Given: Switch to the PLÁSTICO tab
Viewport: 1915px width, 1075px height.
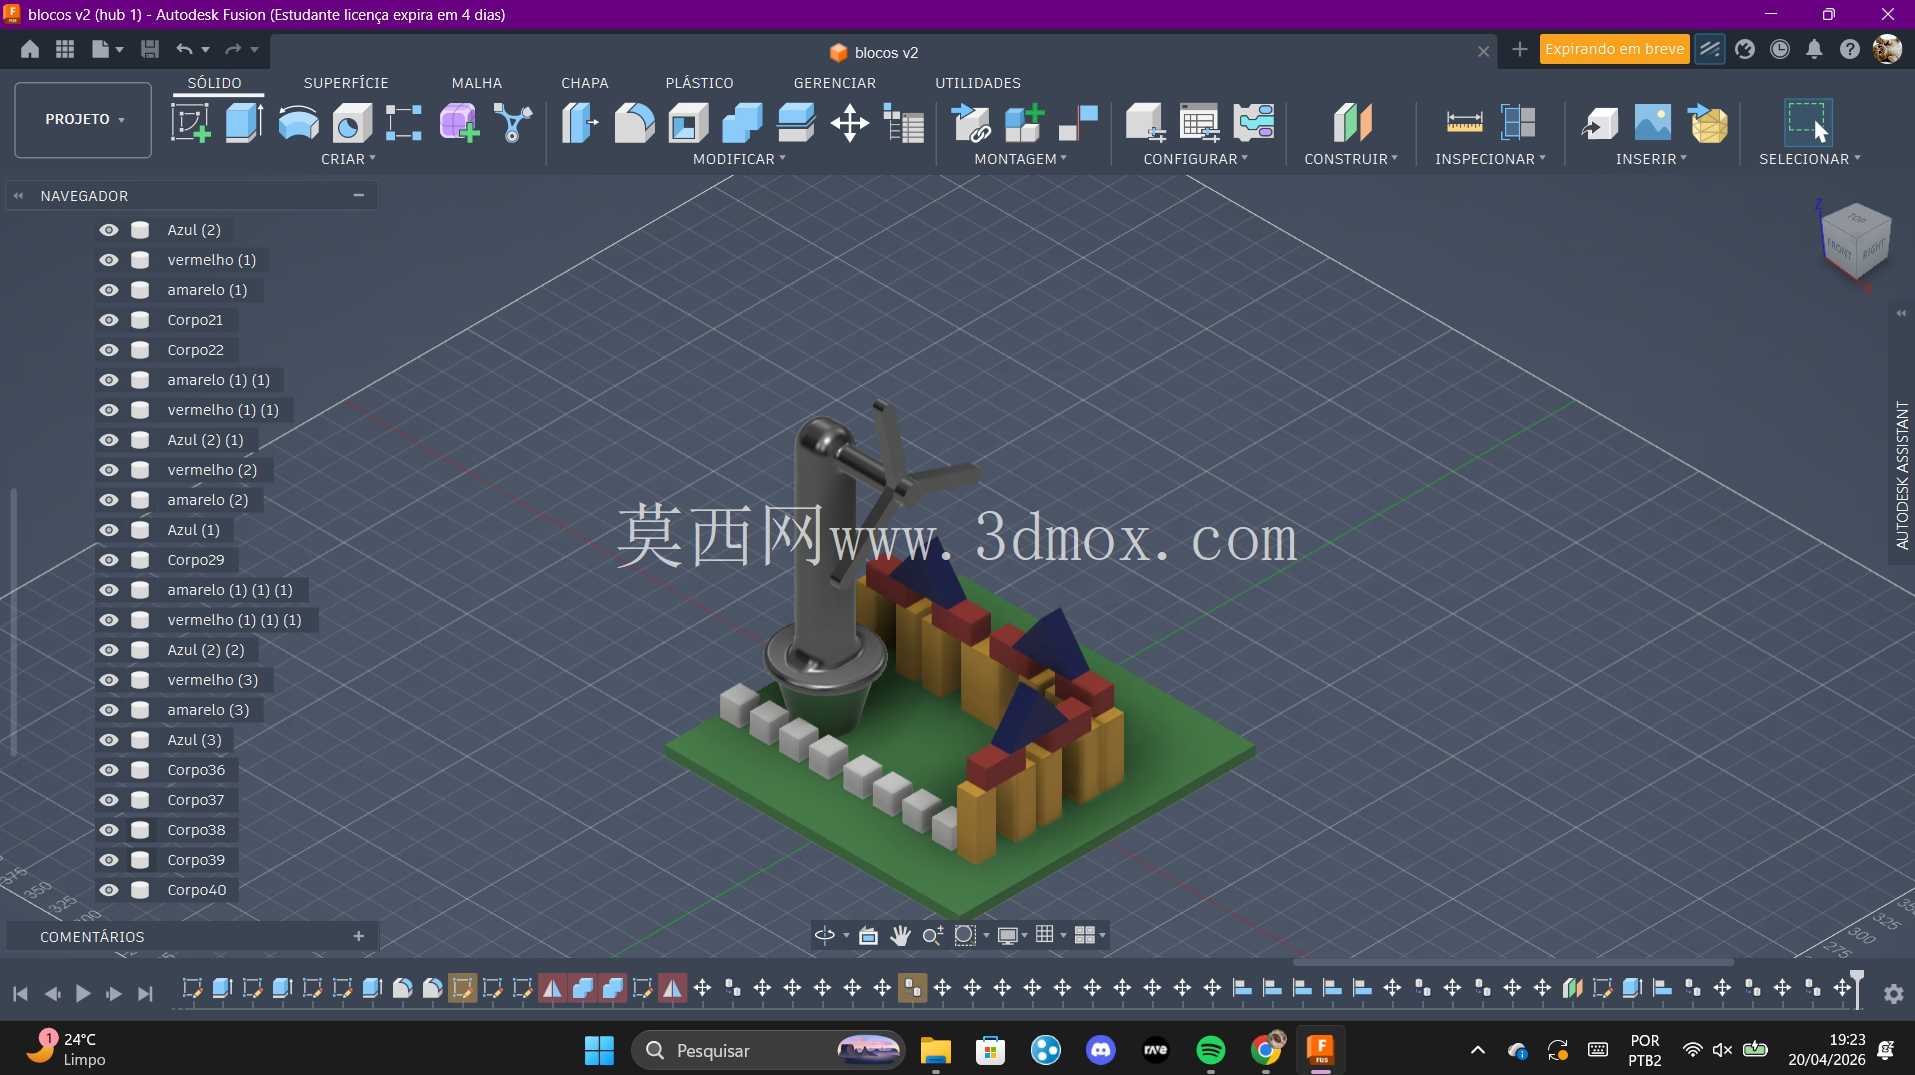Looking at the screenshot, I should click(699, 83).
